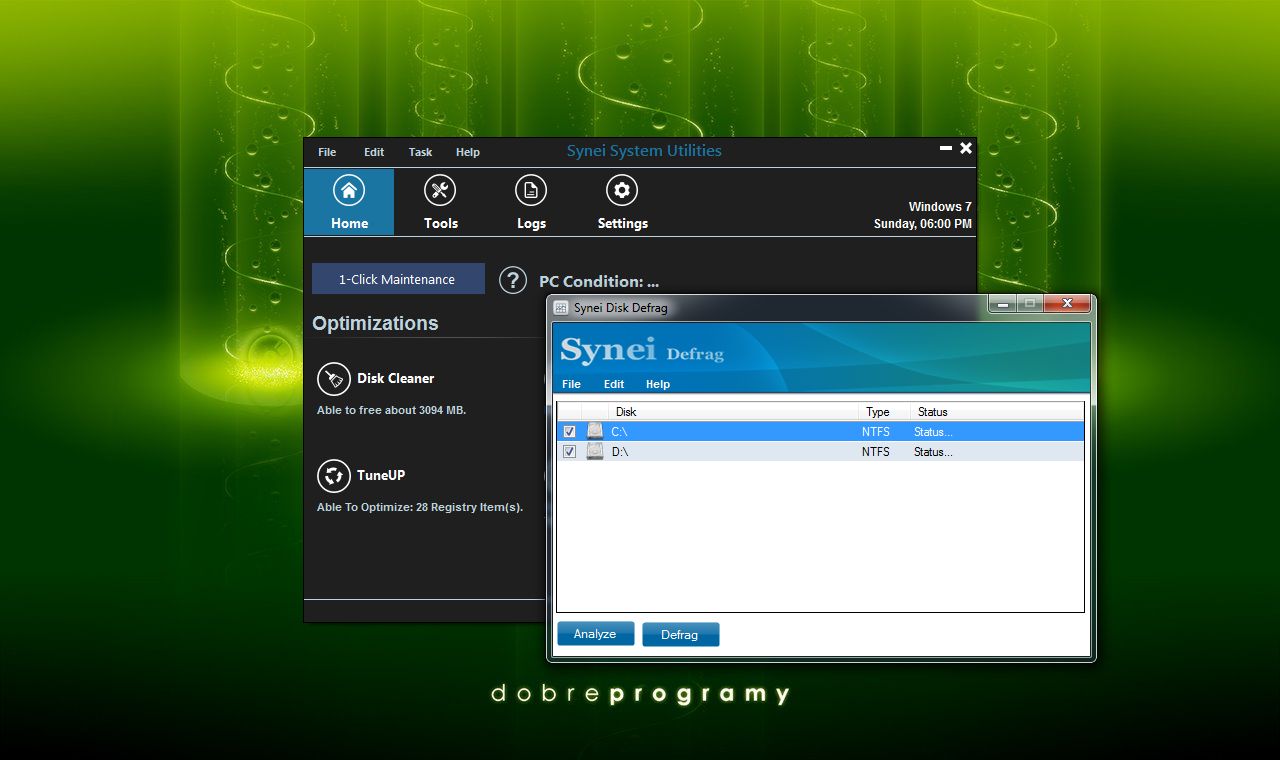Click 'Able to free about 3094 MB.' text
The width and height of the screenshot is (1280, 760).
(x=391, y=410)
